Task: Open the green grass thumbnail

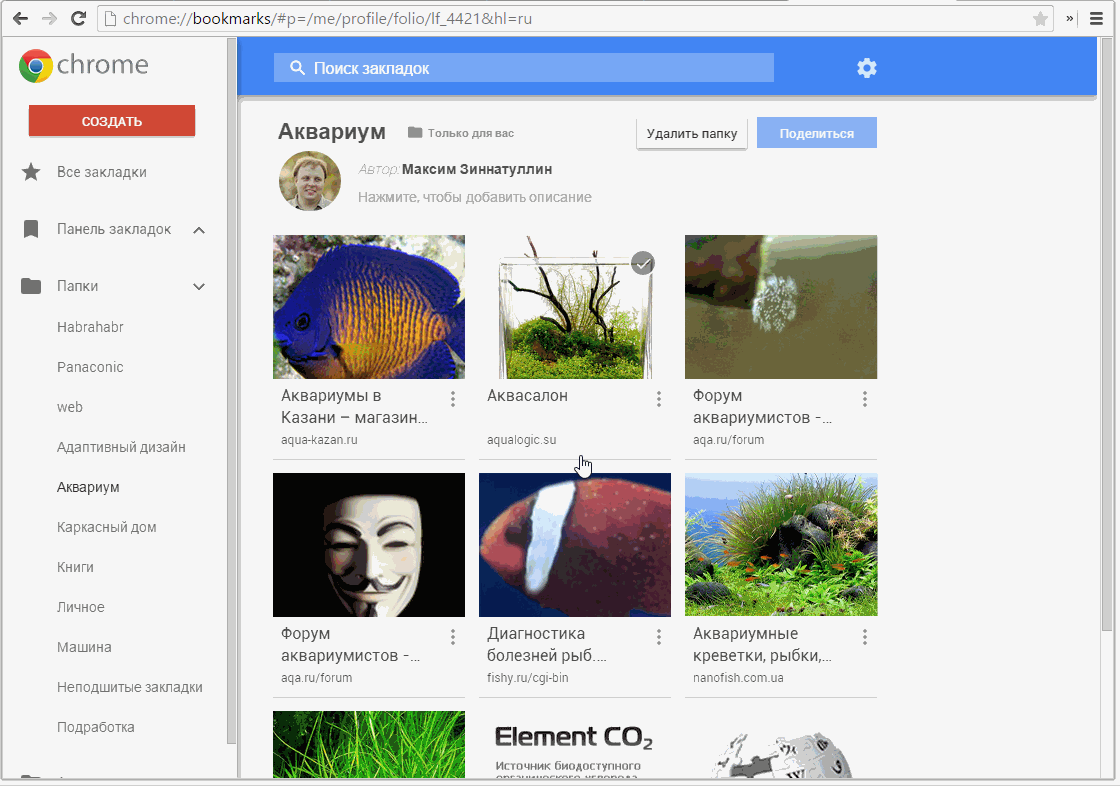Action: coord(369,745)
